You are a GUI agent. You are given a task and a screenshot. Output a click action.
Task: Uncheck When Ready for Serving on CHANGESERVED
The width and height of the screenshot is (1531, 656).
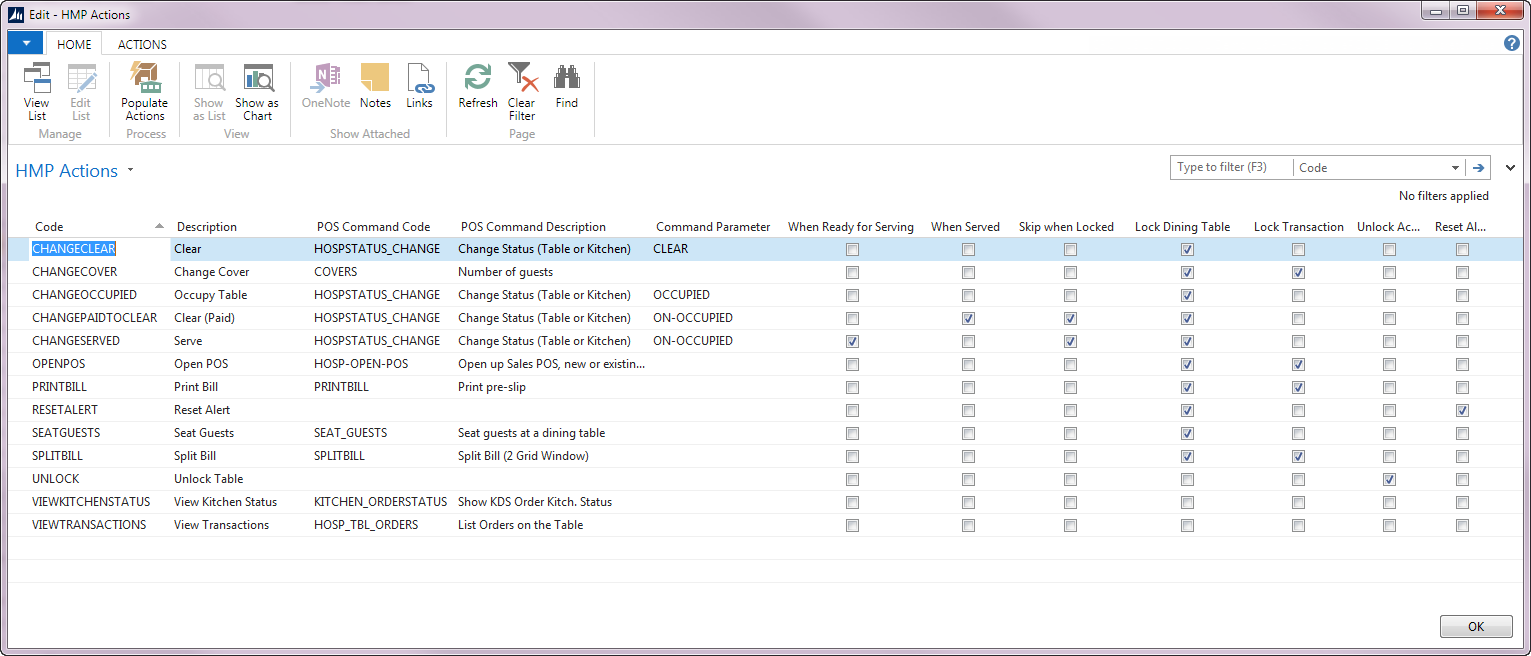(852, 341)
